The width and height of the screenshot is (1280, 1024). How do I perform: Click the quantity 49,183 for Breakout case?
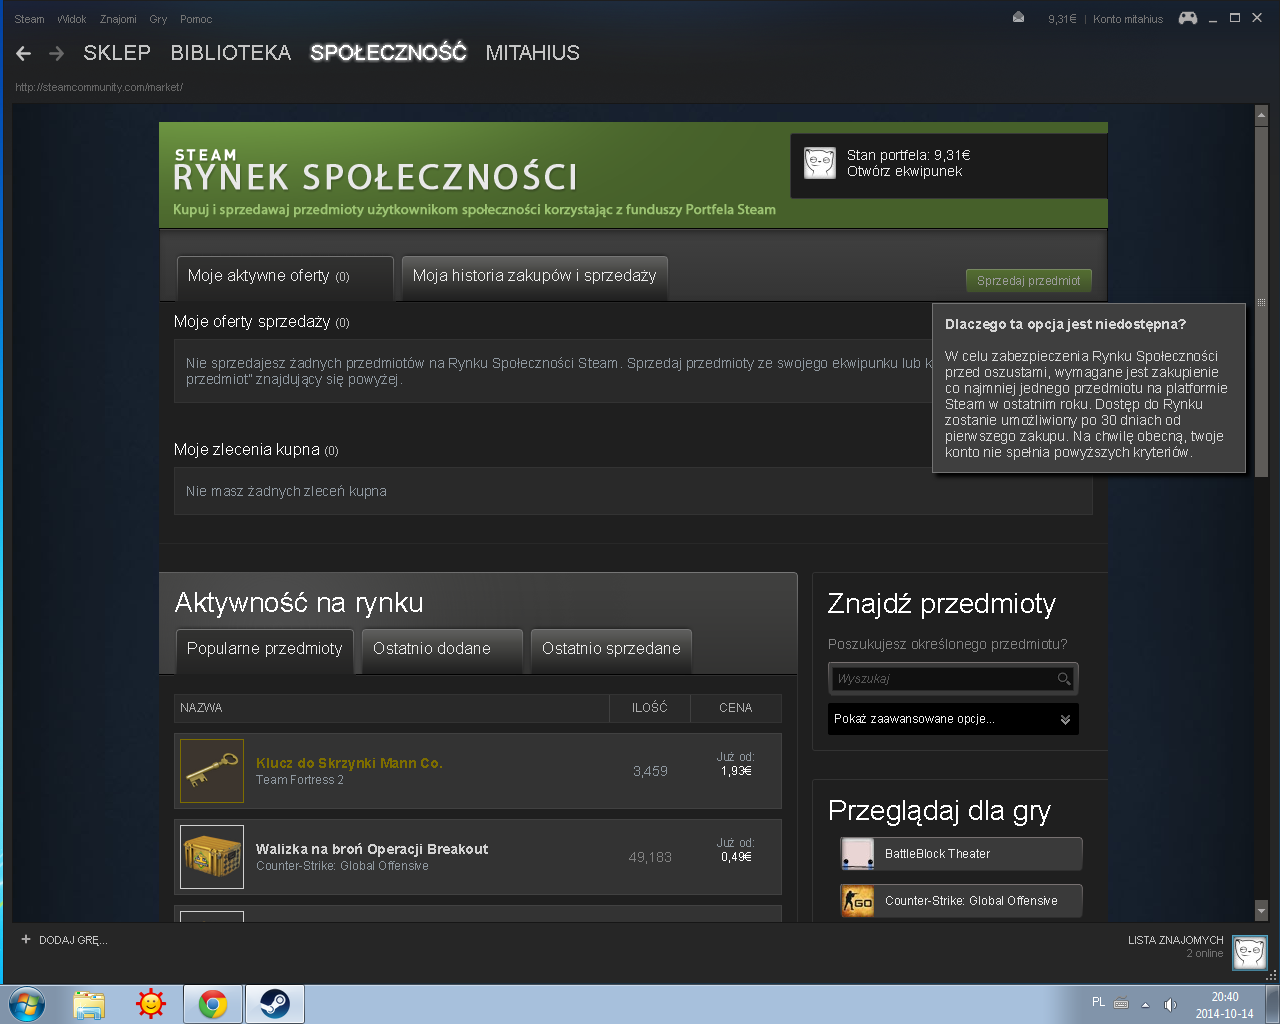pyautogui.click(x=650, y=857)
